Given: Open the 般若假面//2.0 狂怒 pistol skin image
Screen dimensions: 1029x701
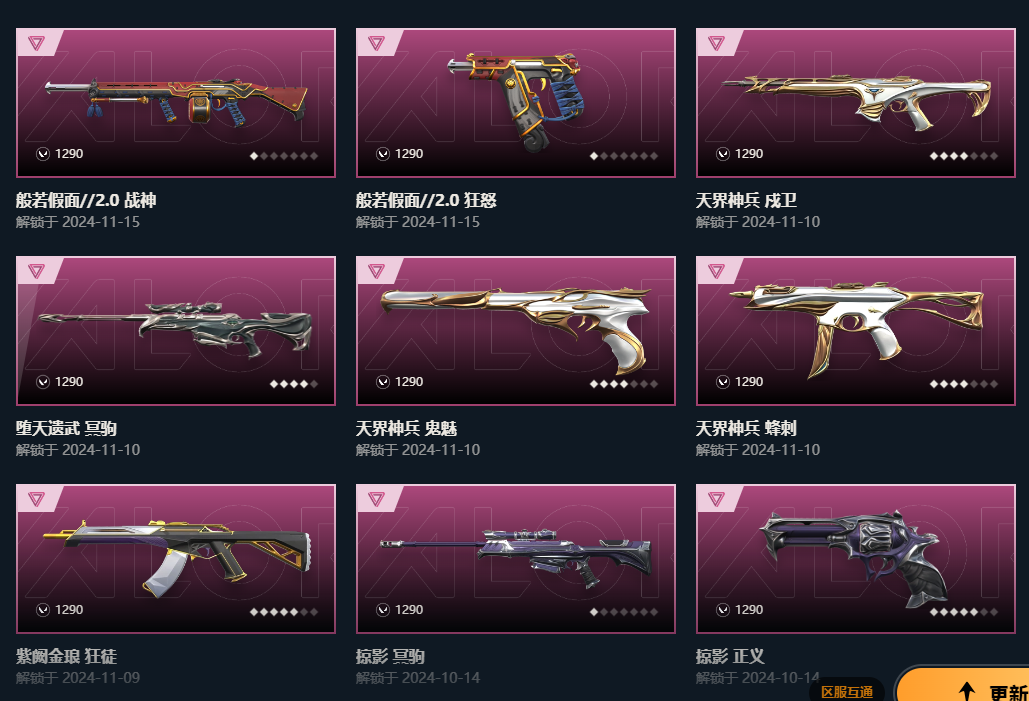Looking at the screenshot, I should pos(516,102).
